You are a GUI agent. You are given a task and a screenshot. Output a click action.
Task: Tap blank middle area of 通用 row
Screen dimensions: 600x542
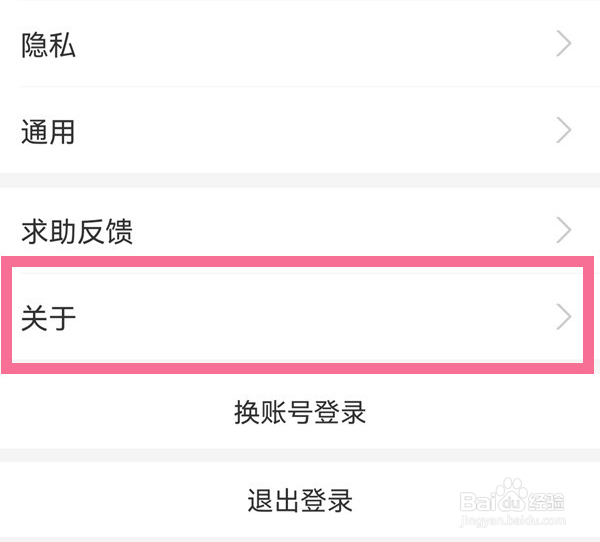point(300,131)
